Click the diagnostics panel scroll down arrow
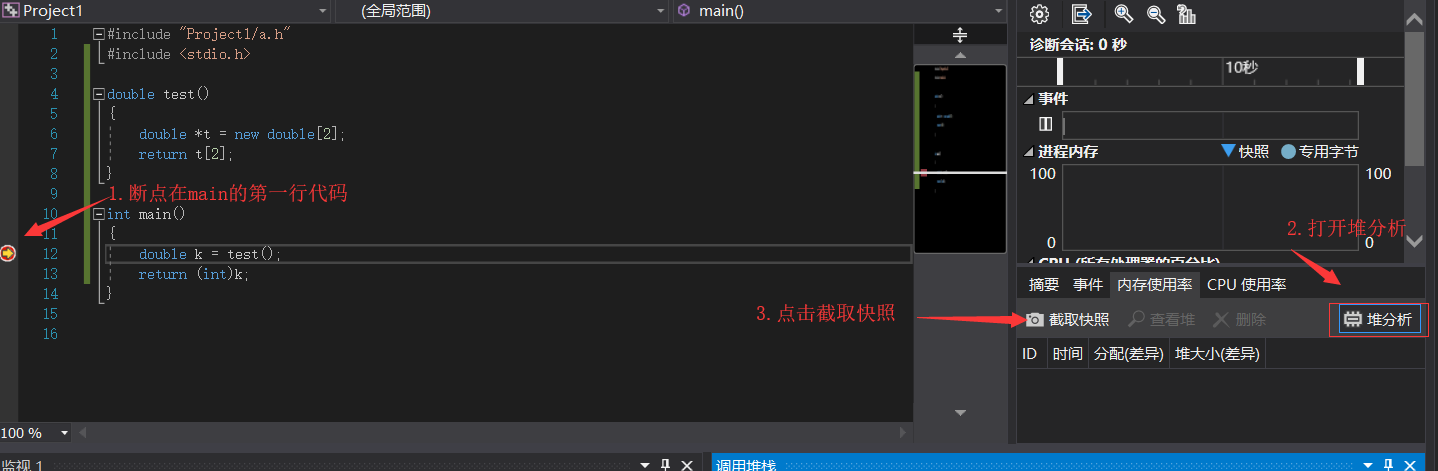Screen dimensions: 1438x471 point(1415,240)
